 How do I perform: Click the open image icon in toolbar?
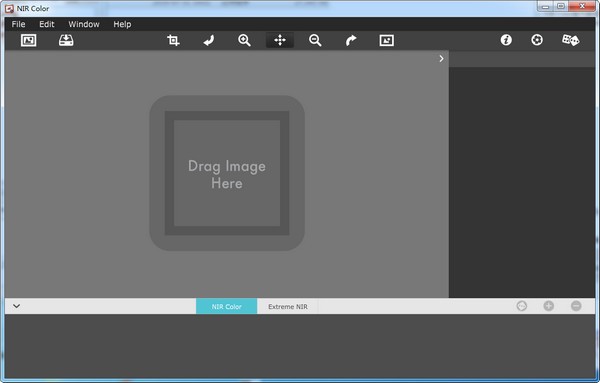(28, 40)
